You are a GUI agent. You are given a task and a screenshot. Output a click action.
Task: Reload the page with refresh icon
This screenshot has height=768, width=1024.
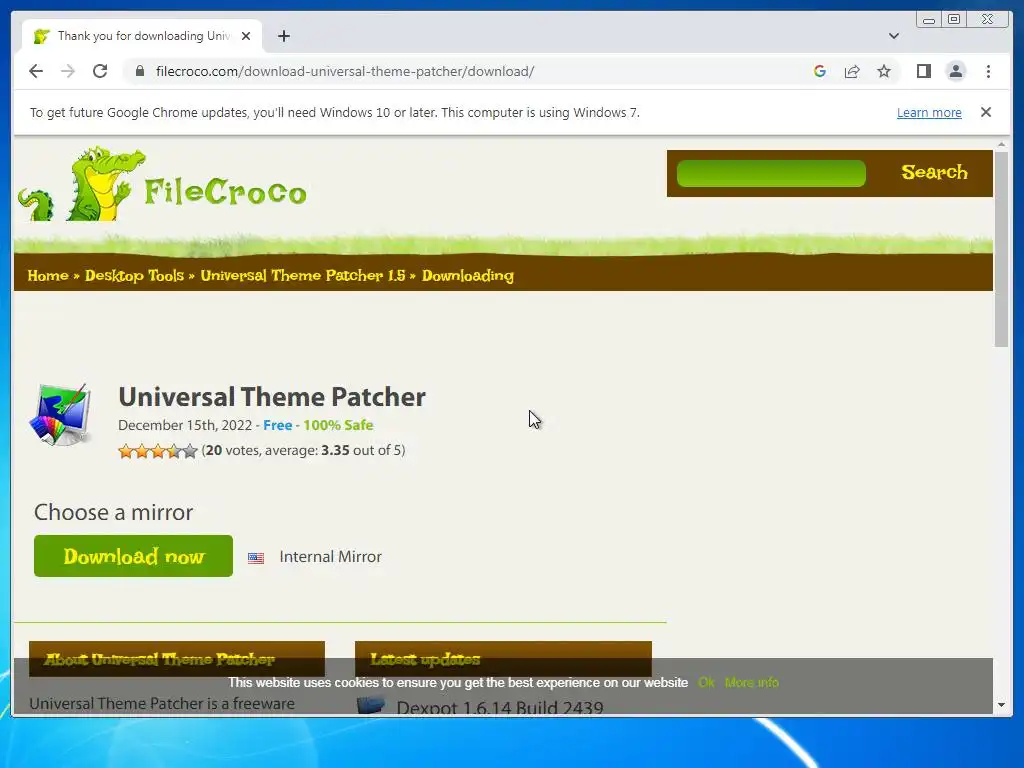[100, 71]
